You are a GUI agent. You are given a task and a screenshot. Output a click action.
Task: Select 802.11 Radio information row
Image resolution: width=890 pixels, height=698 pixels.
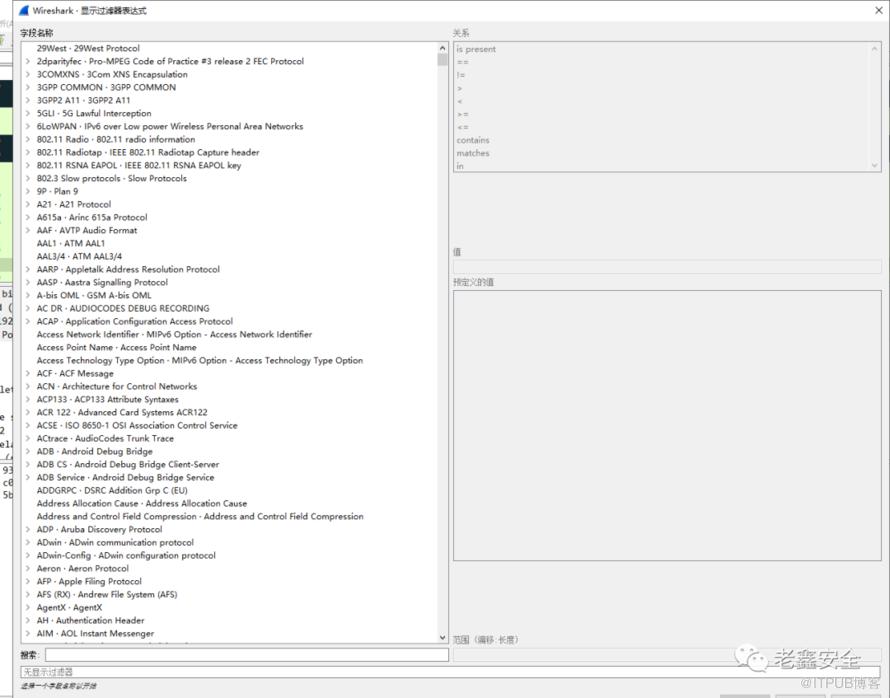(x=116, y=140)
